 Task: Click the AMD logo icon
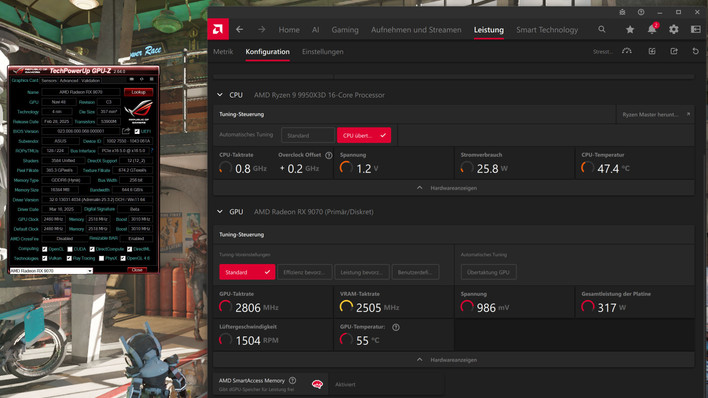click(218, 29)
